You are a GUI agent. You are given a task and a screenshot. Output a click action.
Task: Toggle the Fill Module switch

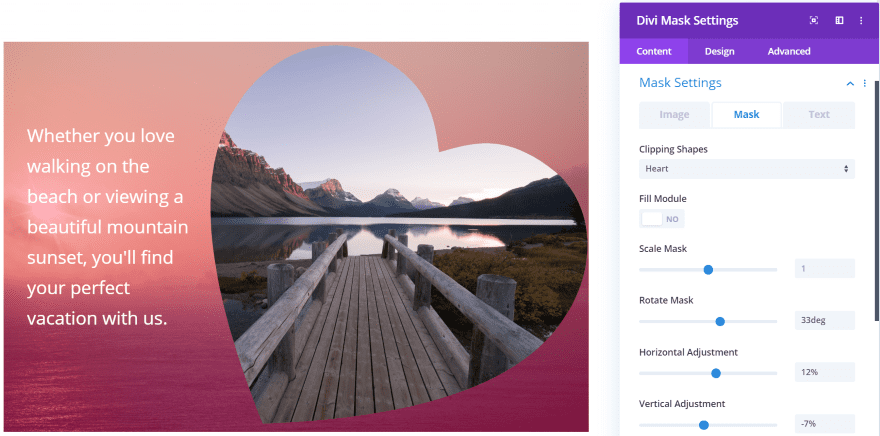pos(662,219)
